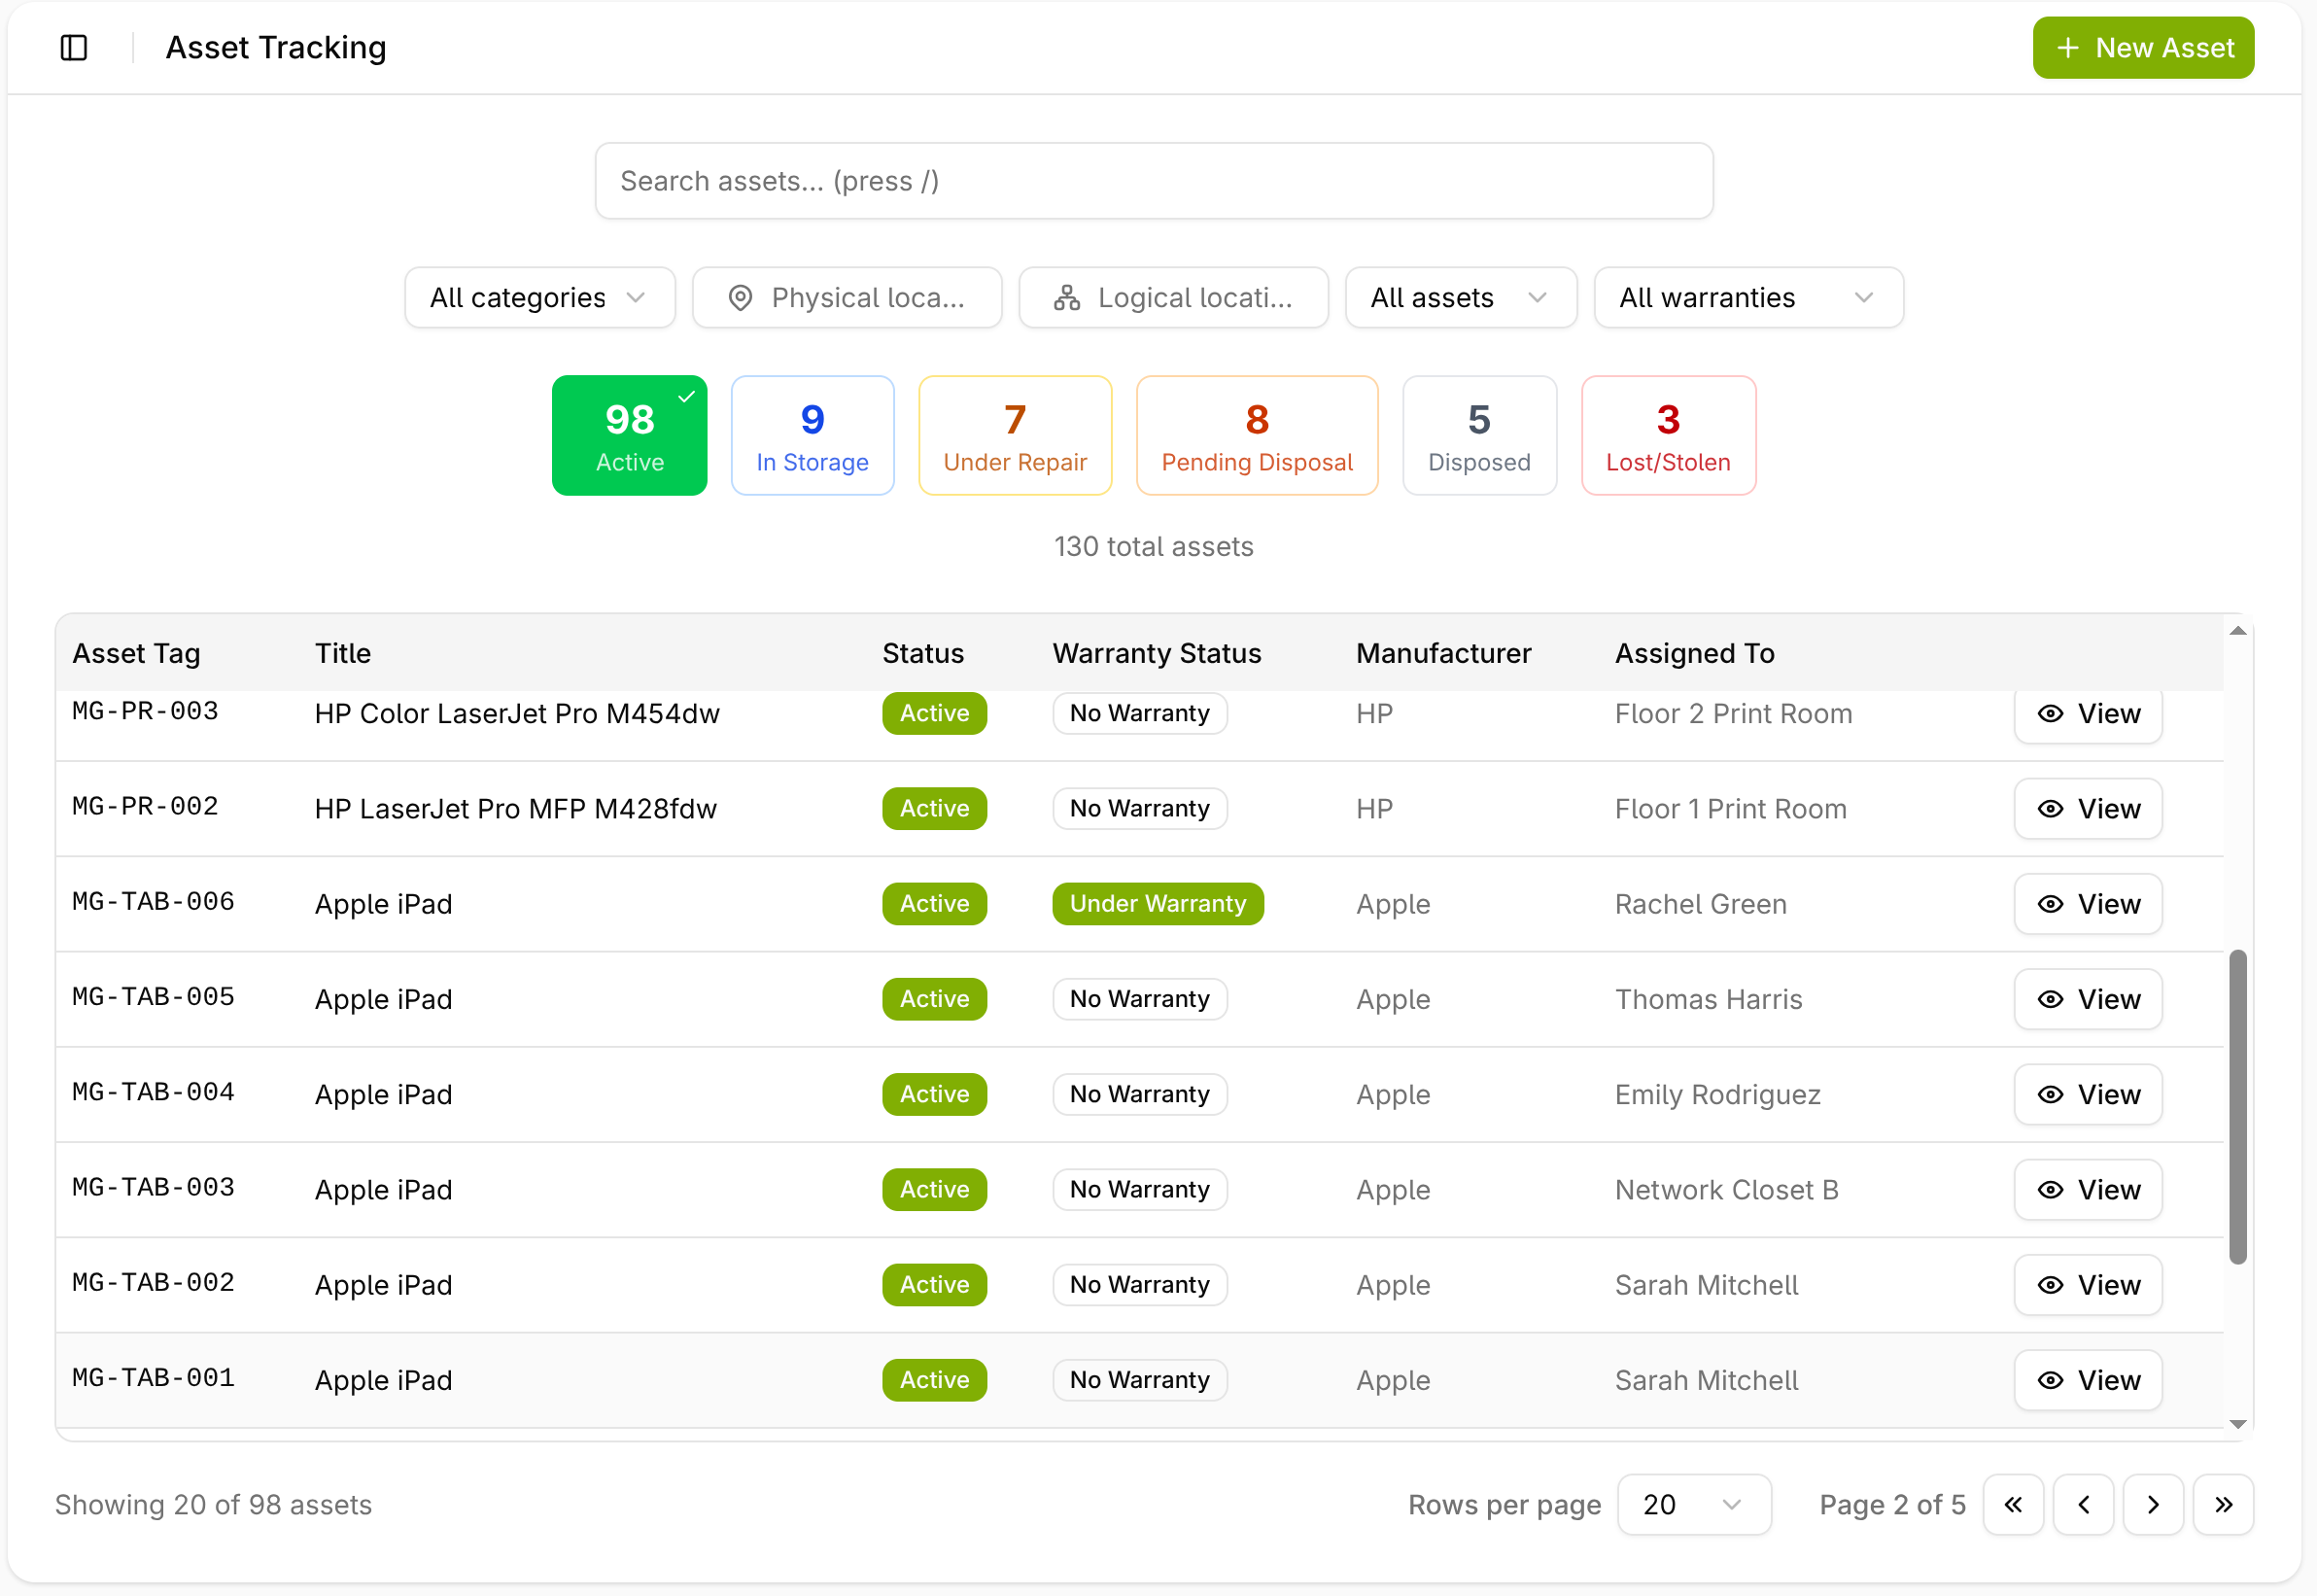
Task: Go to next page with right chevron
Action: 2152,1504
